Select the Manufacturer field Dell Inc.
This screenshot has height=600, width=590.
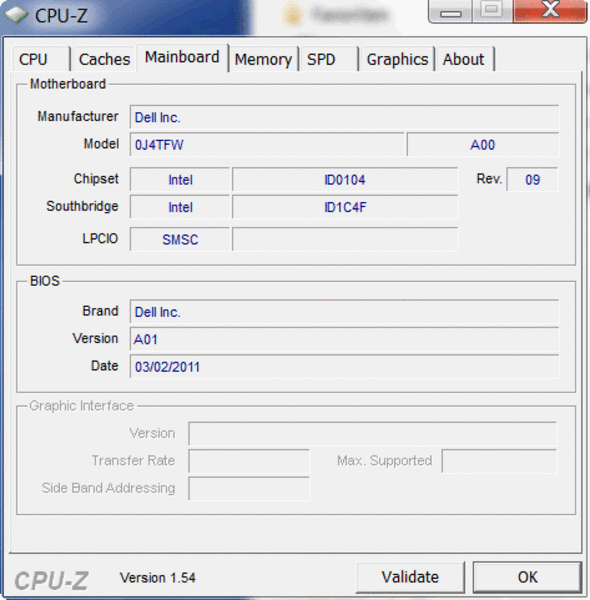[x=344, y=117]
